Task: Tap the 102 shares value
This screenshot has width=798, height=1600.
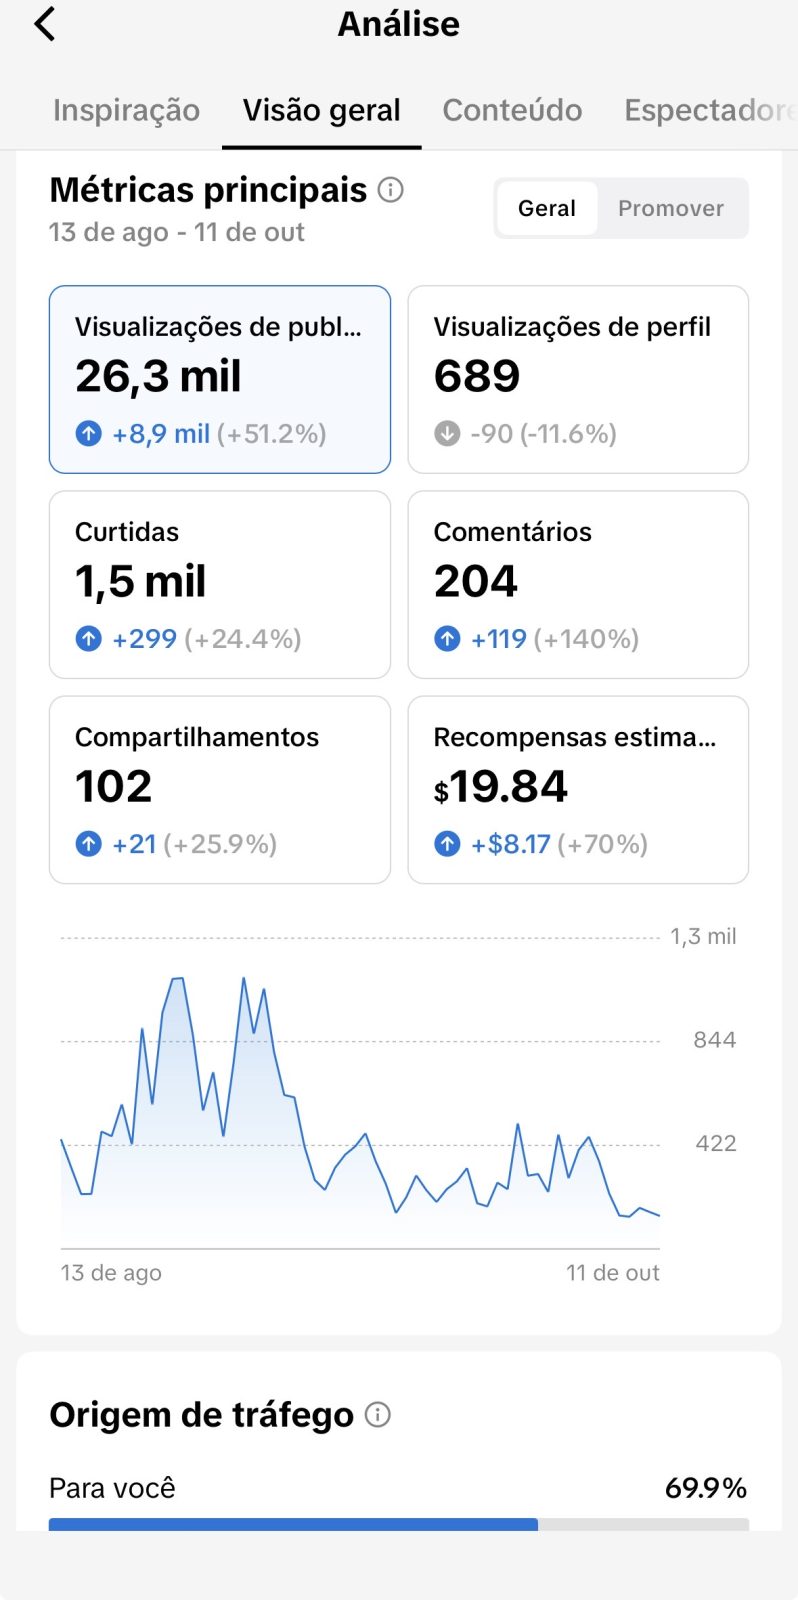Action: click(114, 786)
